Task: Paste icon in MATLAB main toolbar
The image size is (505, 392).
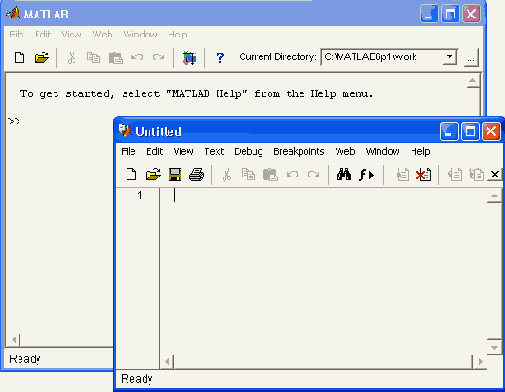Action: pos(116,58)
